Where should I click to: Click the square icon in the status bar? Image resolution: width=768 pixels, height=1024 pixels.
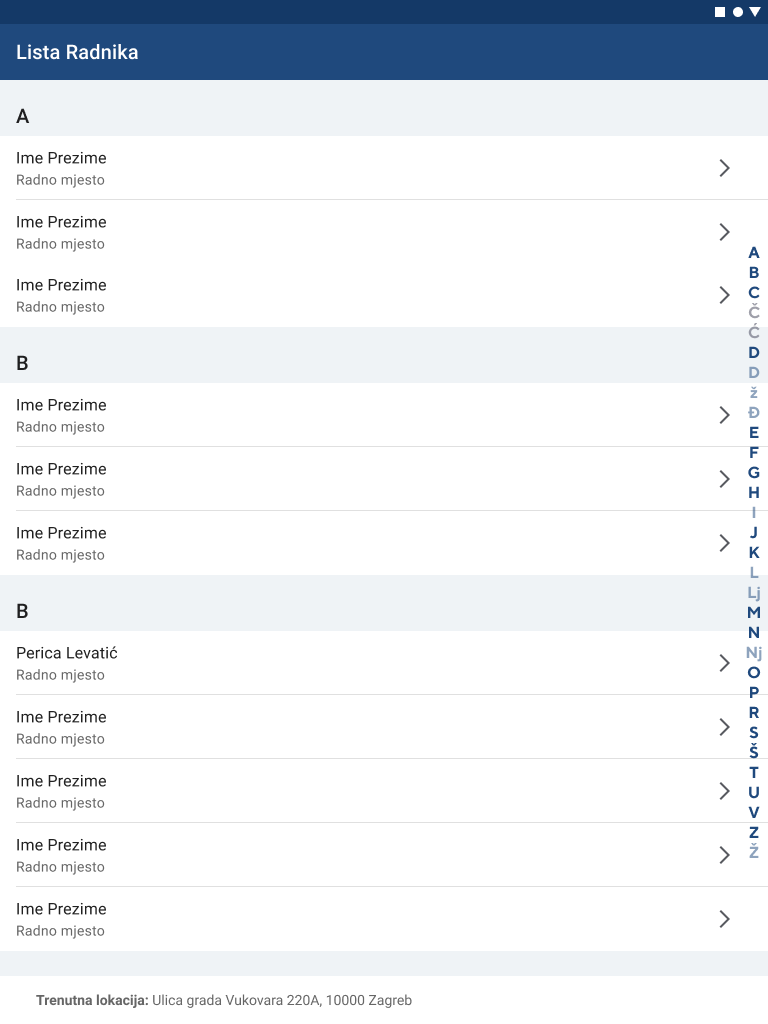tap(720, 12)
